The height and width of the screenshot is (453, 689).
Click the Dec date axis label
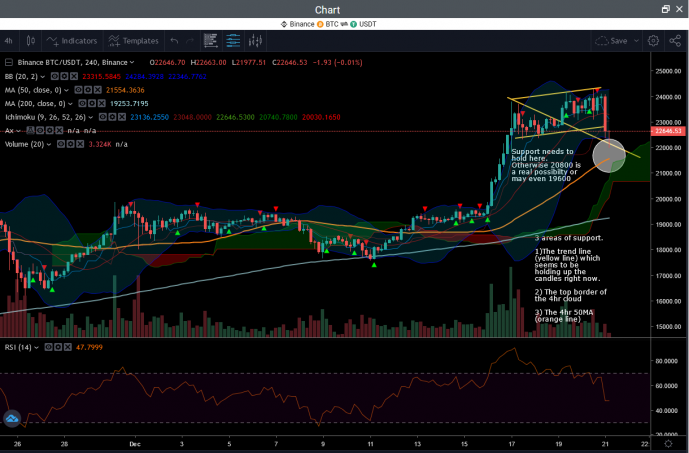tap(135, 444)
